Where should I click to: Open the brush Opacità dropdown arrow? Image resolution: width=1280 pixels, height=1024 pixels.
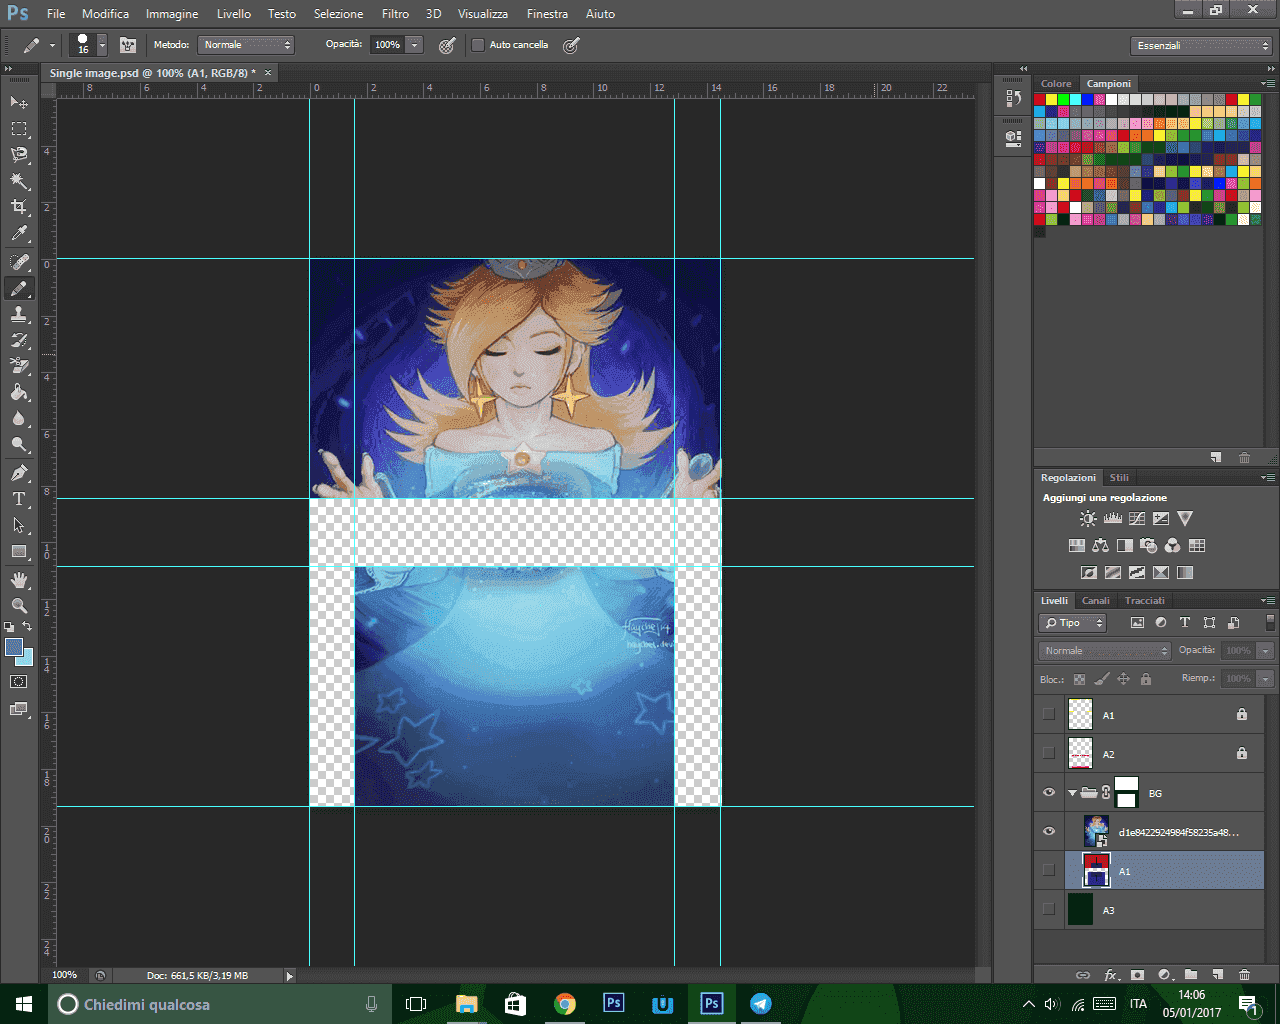(414, 45)
